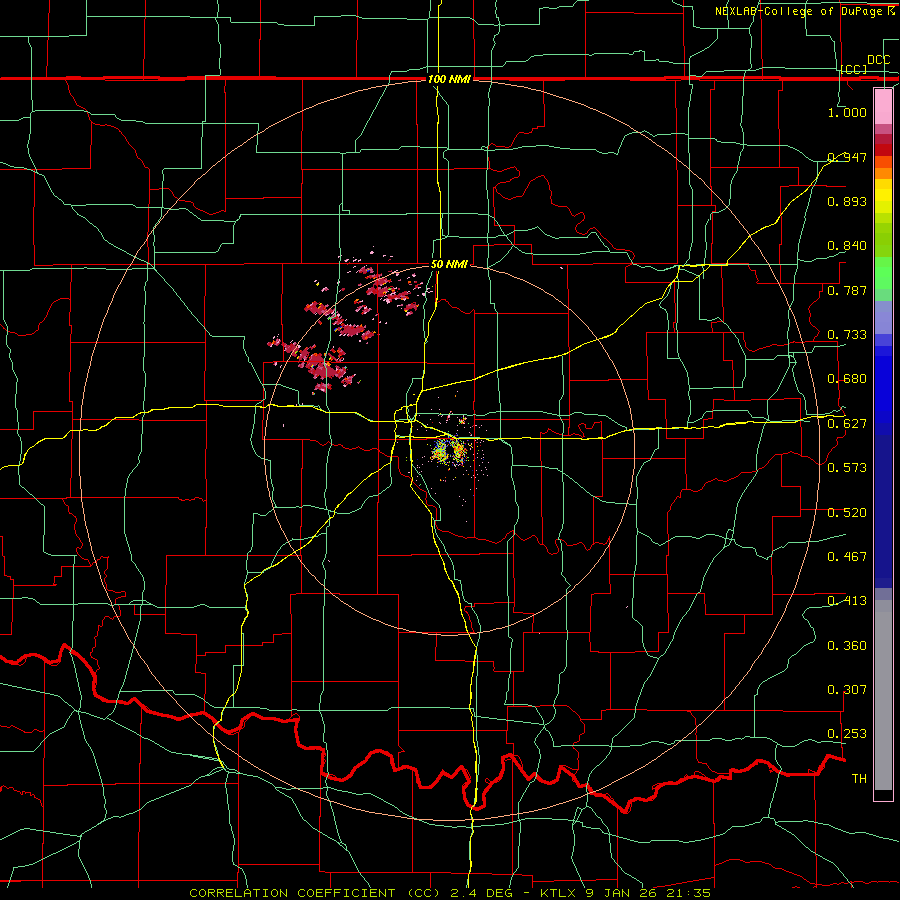Select the 0.520 legend value
The width and height of the screenshot is (900, 900).
coord(847,513)
